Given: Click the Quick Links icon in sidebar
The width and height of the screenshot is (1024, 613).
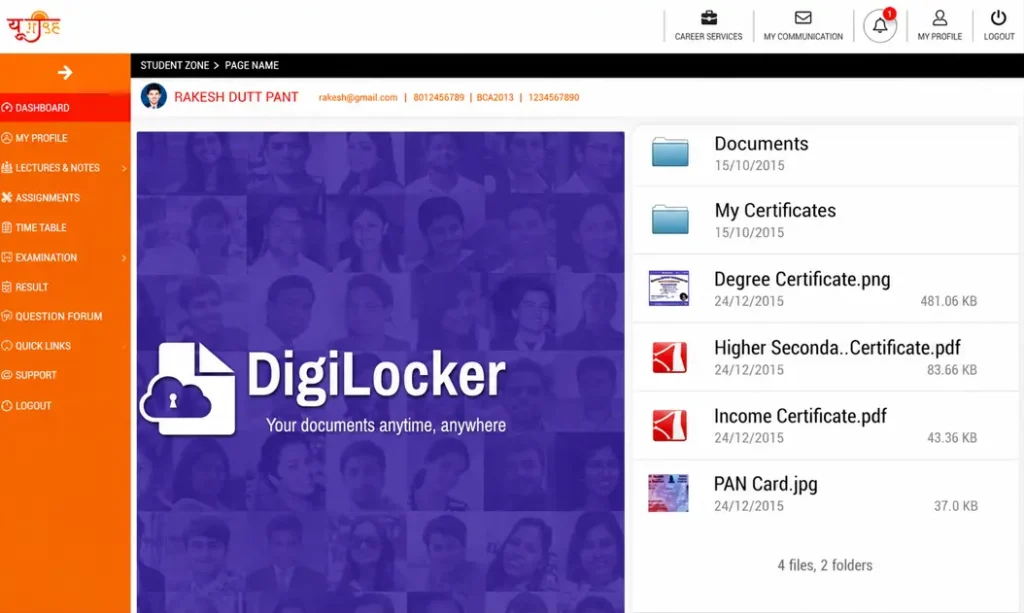Looking at the screenshot, I should point(7,345).
